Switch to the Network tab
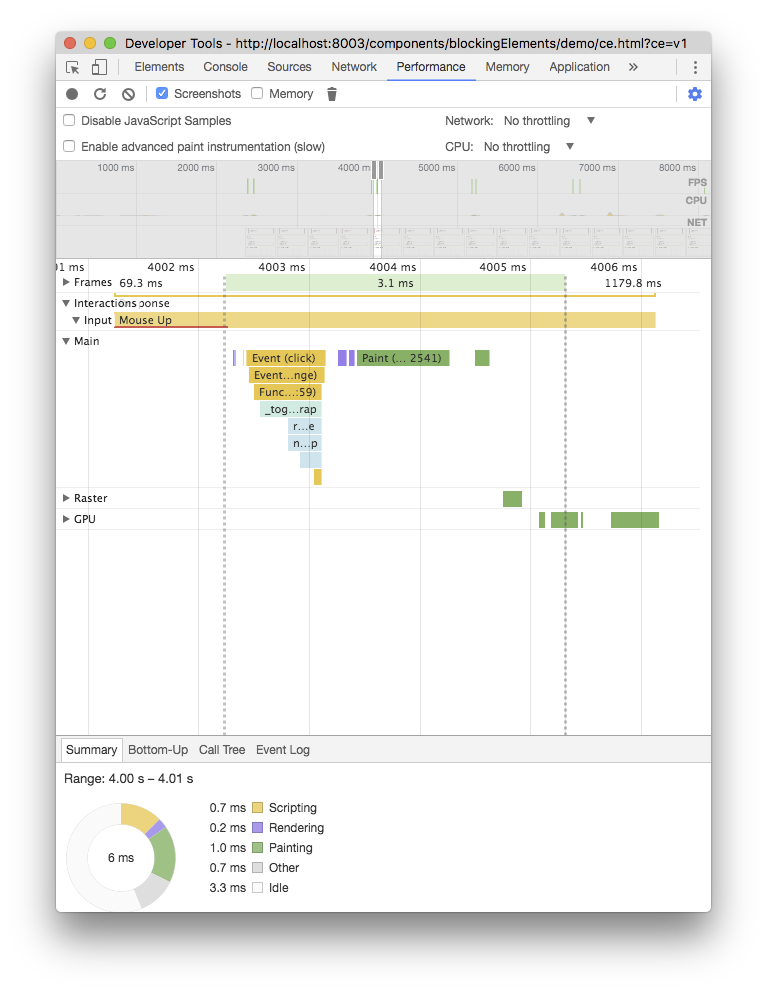This screenshot has width=767, height=992. (354, 67)
